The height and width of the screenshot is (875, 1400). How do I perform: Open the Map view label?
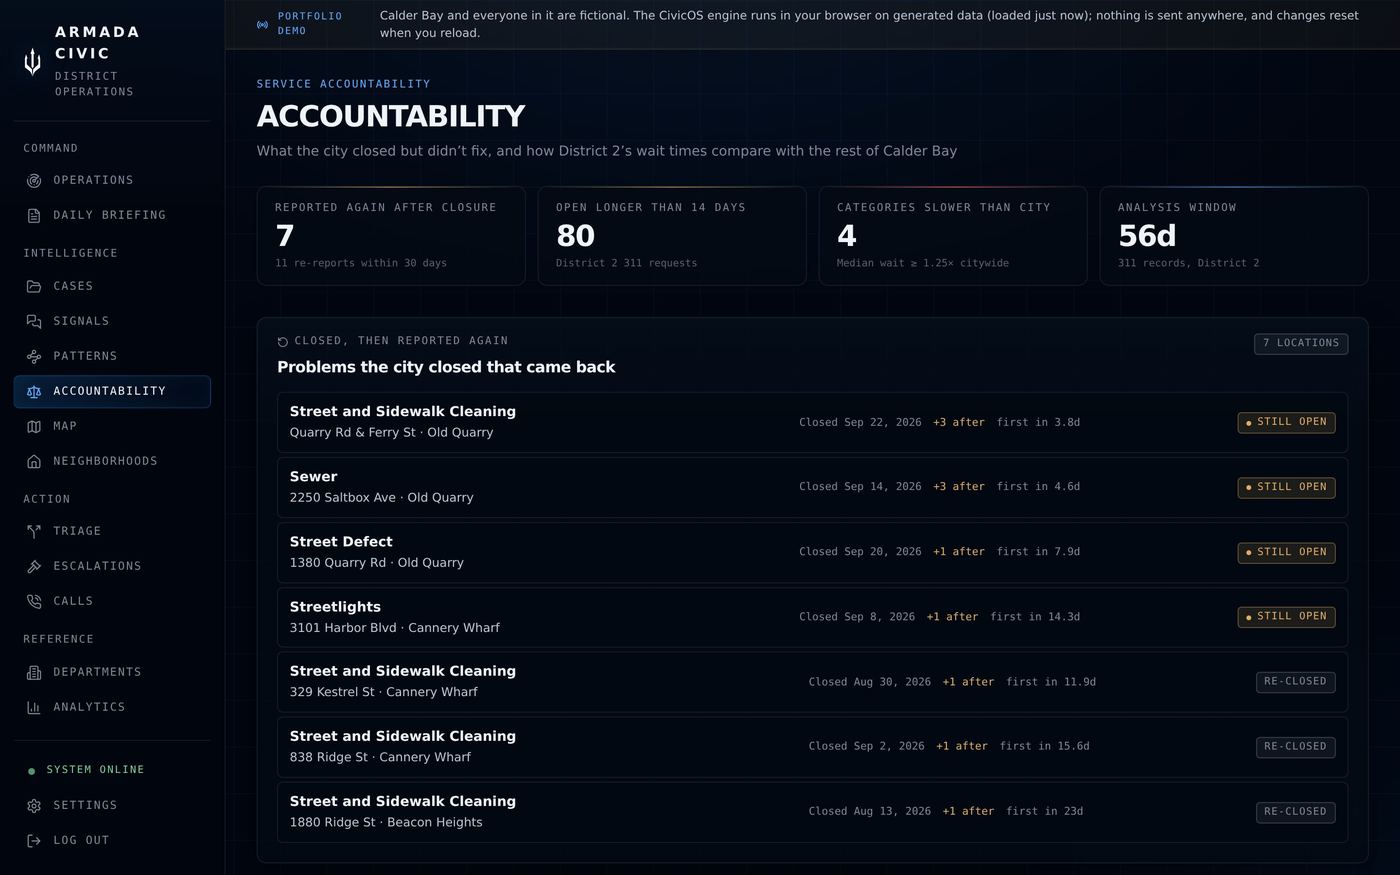(x=65, y=426)
